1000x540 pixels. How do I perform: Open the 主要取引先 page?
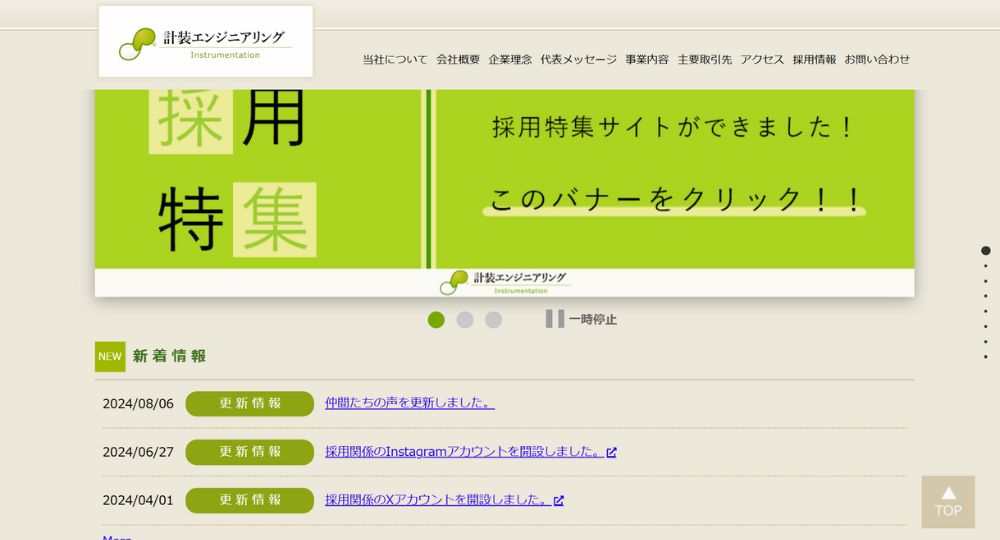tap(704, 59)
